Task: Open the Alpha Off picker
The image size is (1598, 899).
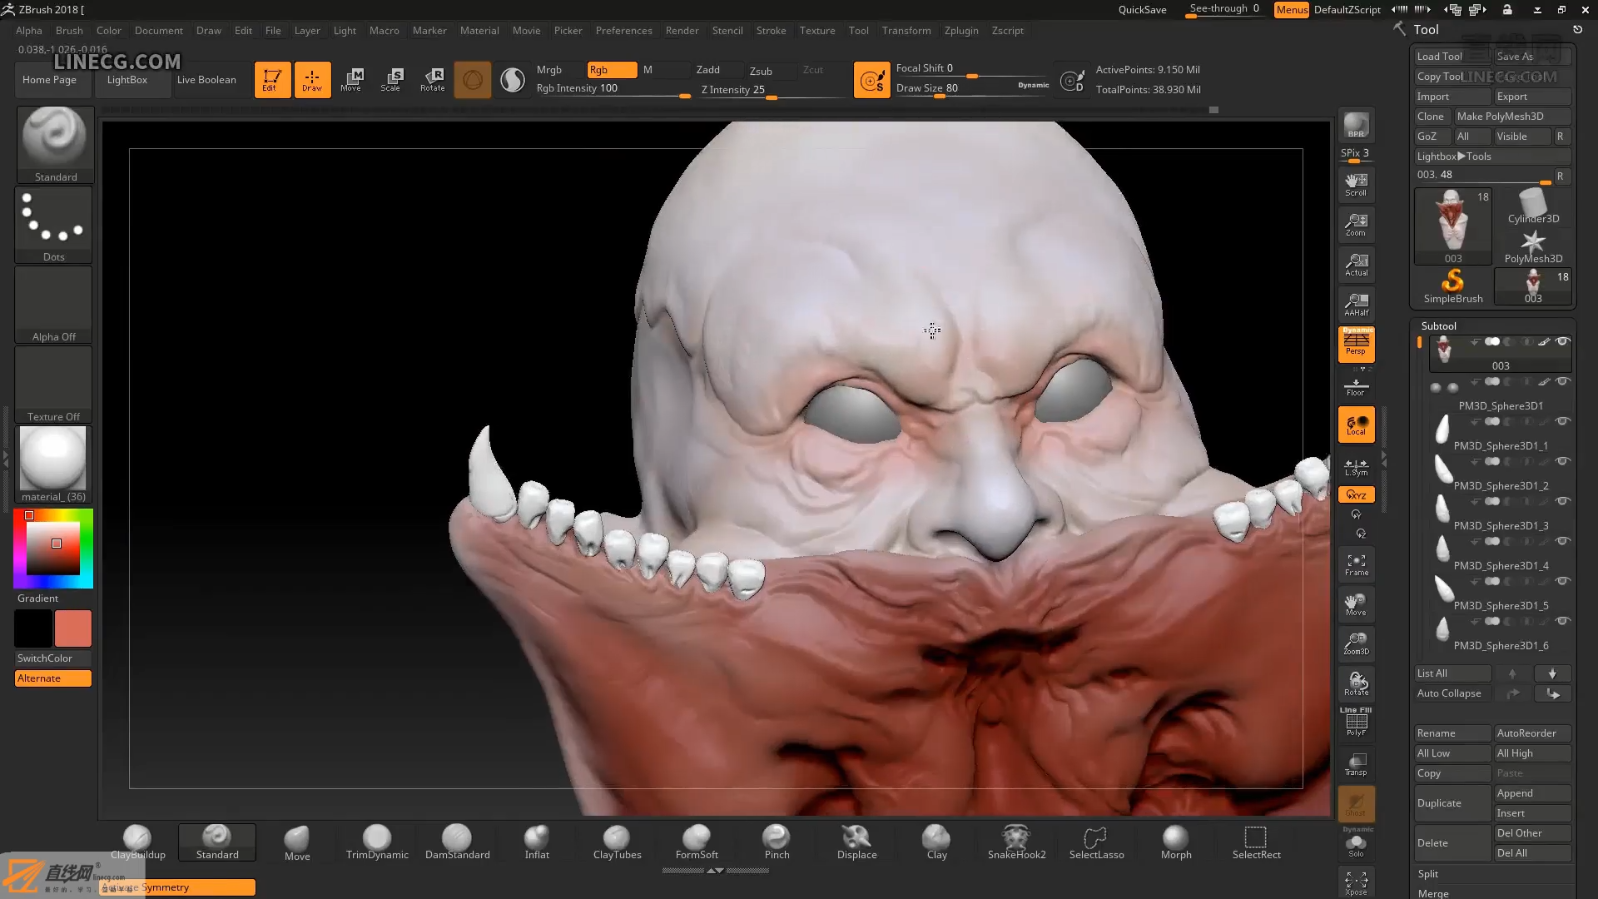Action: click(54, 305)
